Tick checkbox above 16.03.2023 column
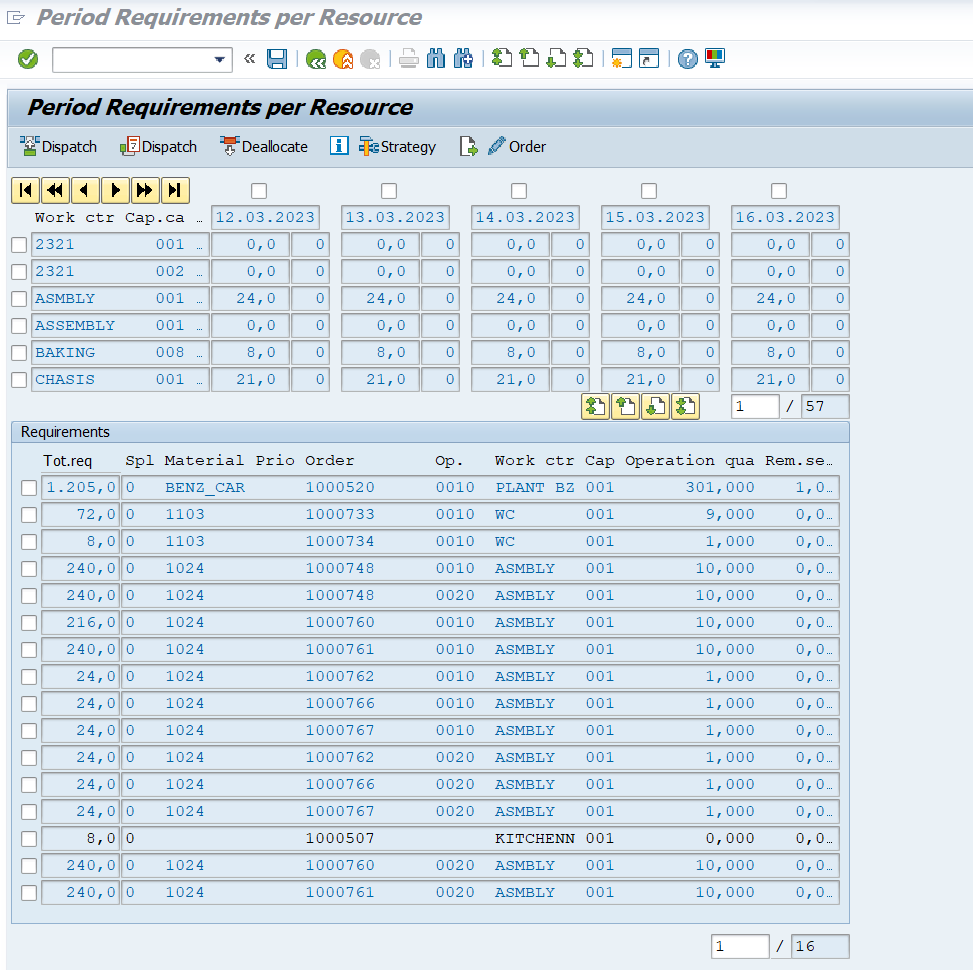 (x=779, y=191)
